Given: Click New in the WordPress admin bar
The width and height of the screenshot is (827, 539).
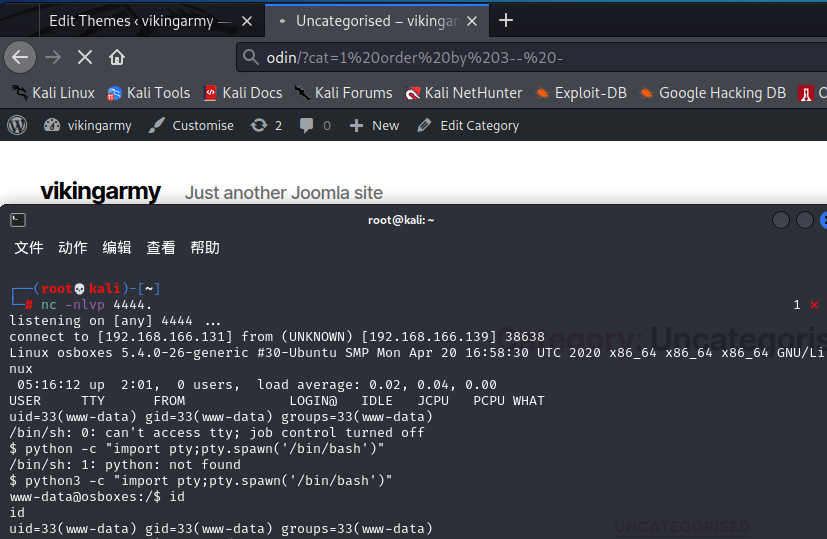Looking at the screenshot, I should coord(375,126).
